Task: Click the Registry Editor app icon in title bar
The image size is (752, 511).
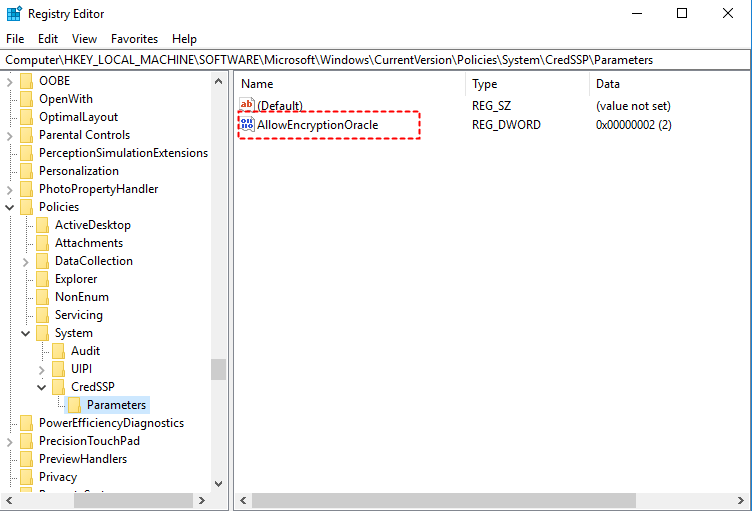Action: [x=14, y=13]
